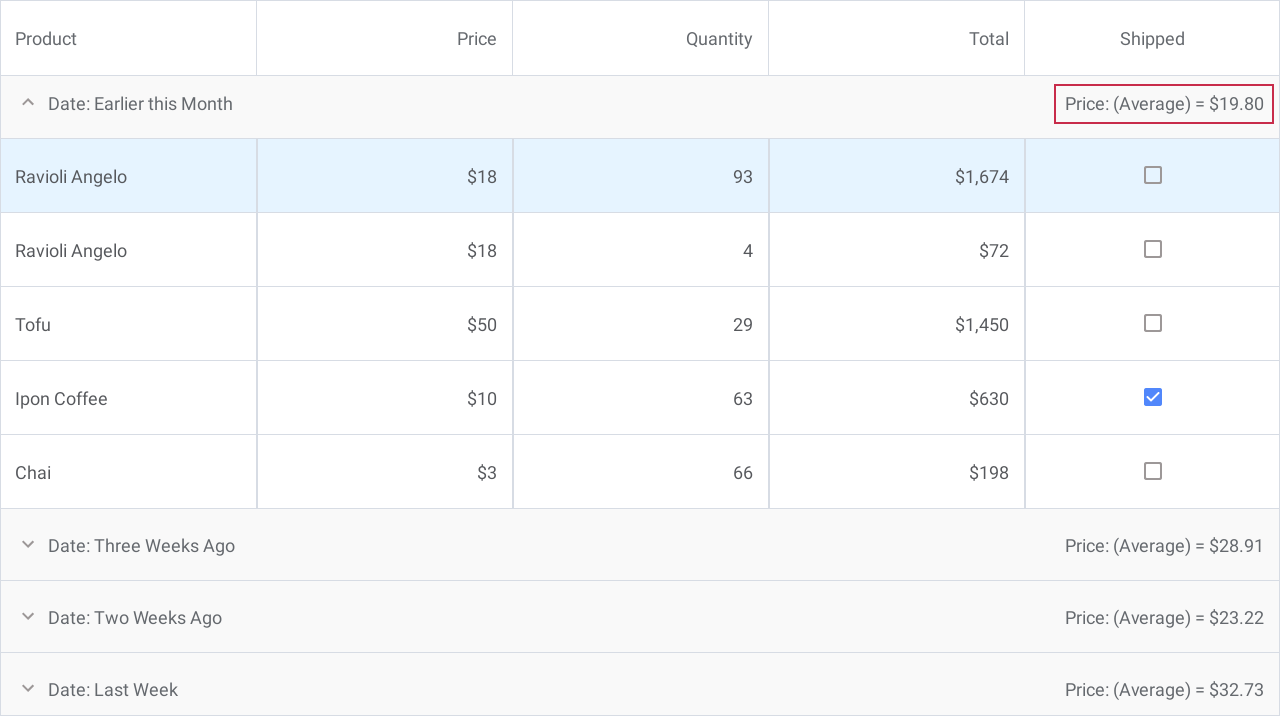Expand the Last Week group
This screenshot has width=1280, height=716.
tap(28, 689)
